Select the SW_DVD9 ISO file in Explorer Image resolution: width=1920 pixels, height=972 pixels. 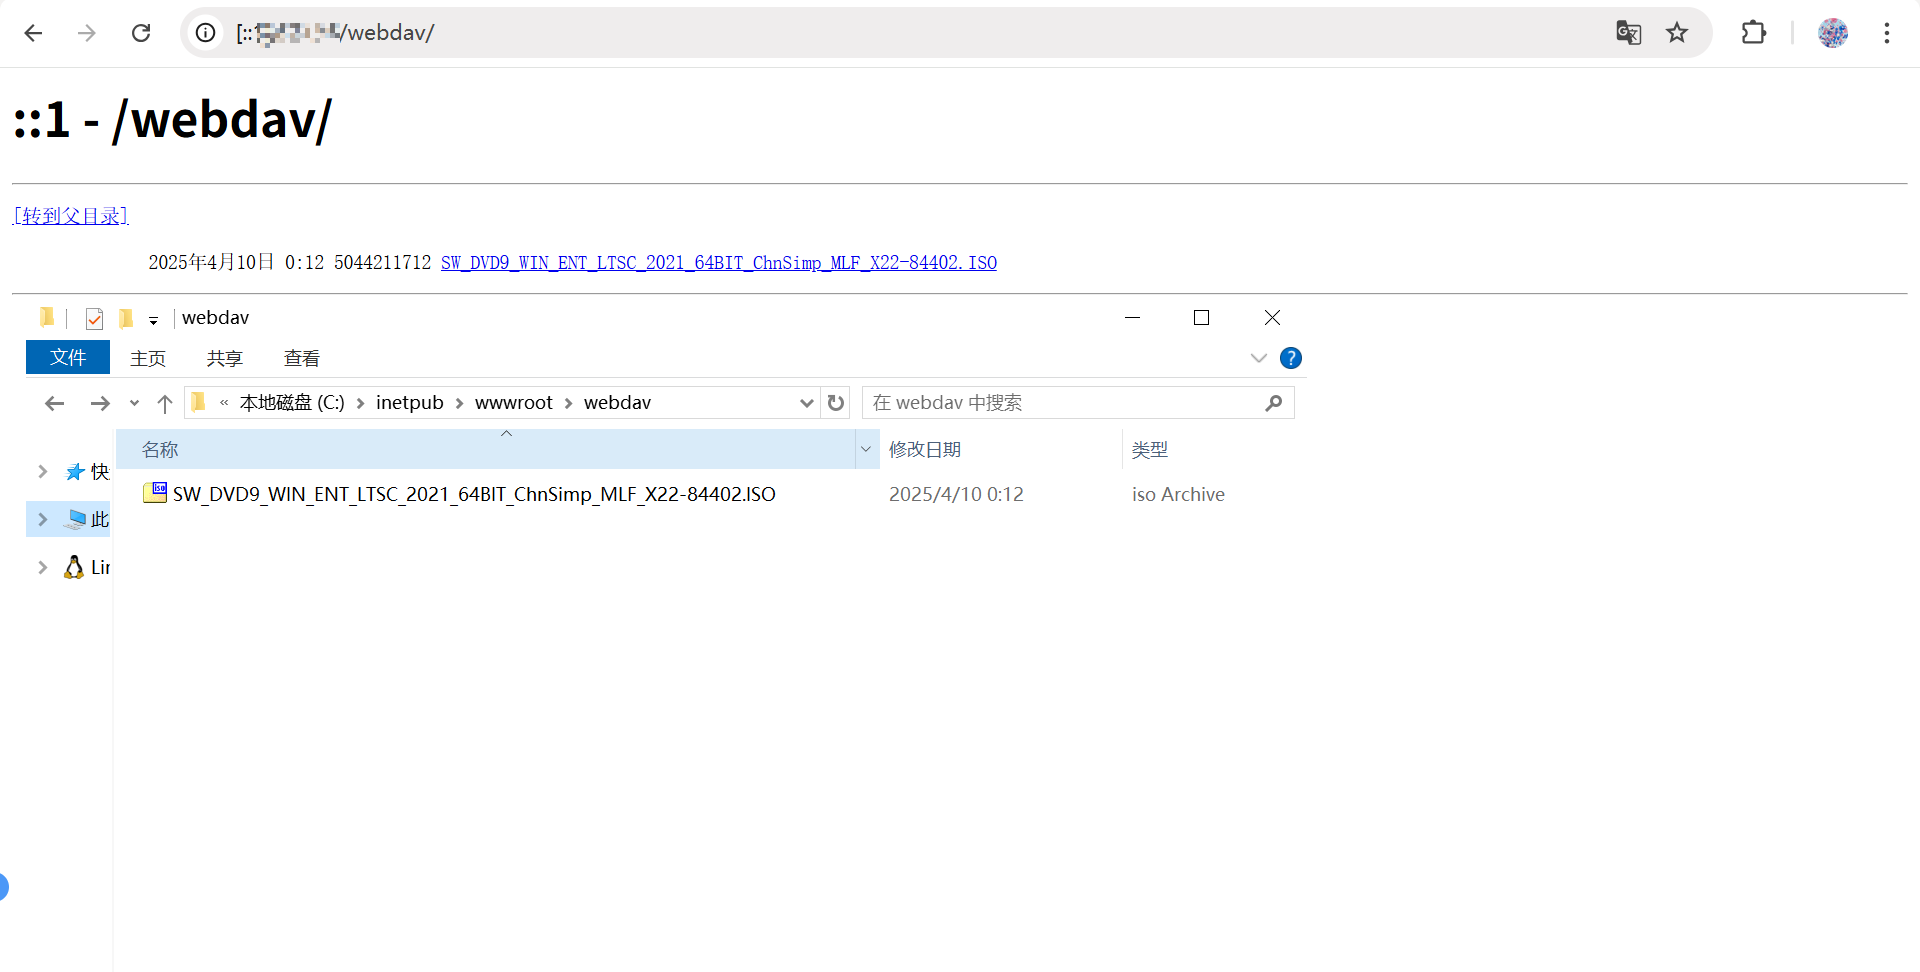pyautogui.click(x=474, y=494)
